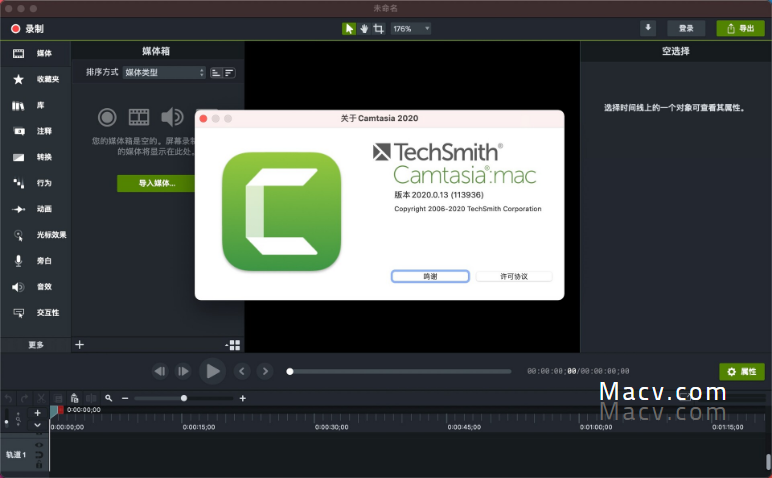
Task: Click the split clip icon in timeline toolbar
Action: [91, 398]
